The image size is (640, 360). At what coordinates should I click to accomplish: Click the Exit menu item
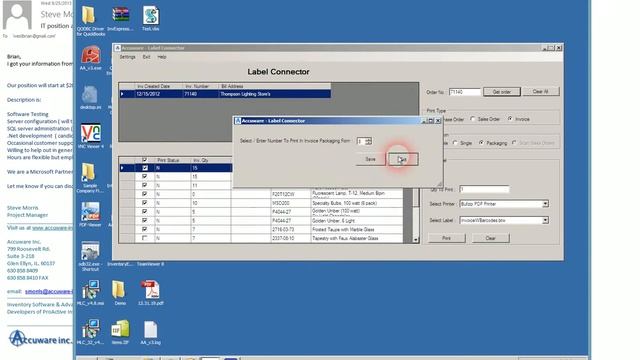[x=147, y=57]
